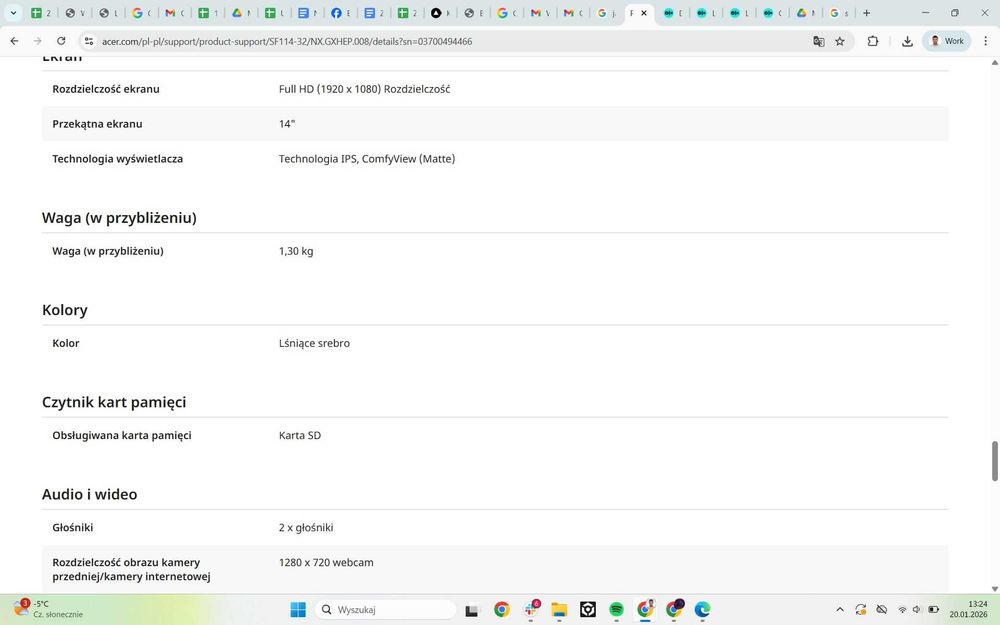Click the vertical scrollbar thumb
The image size is (1000, 625).
[994, 460]
